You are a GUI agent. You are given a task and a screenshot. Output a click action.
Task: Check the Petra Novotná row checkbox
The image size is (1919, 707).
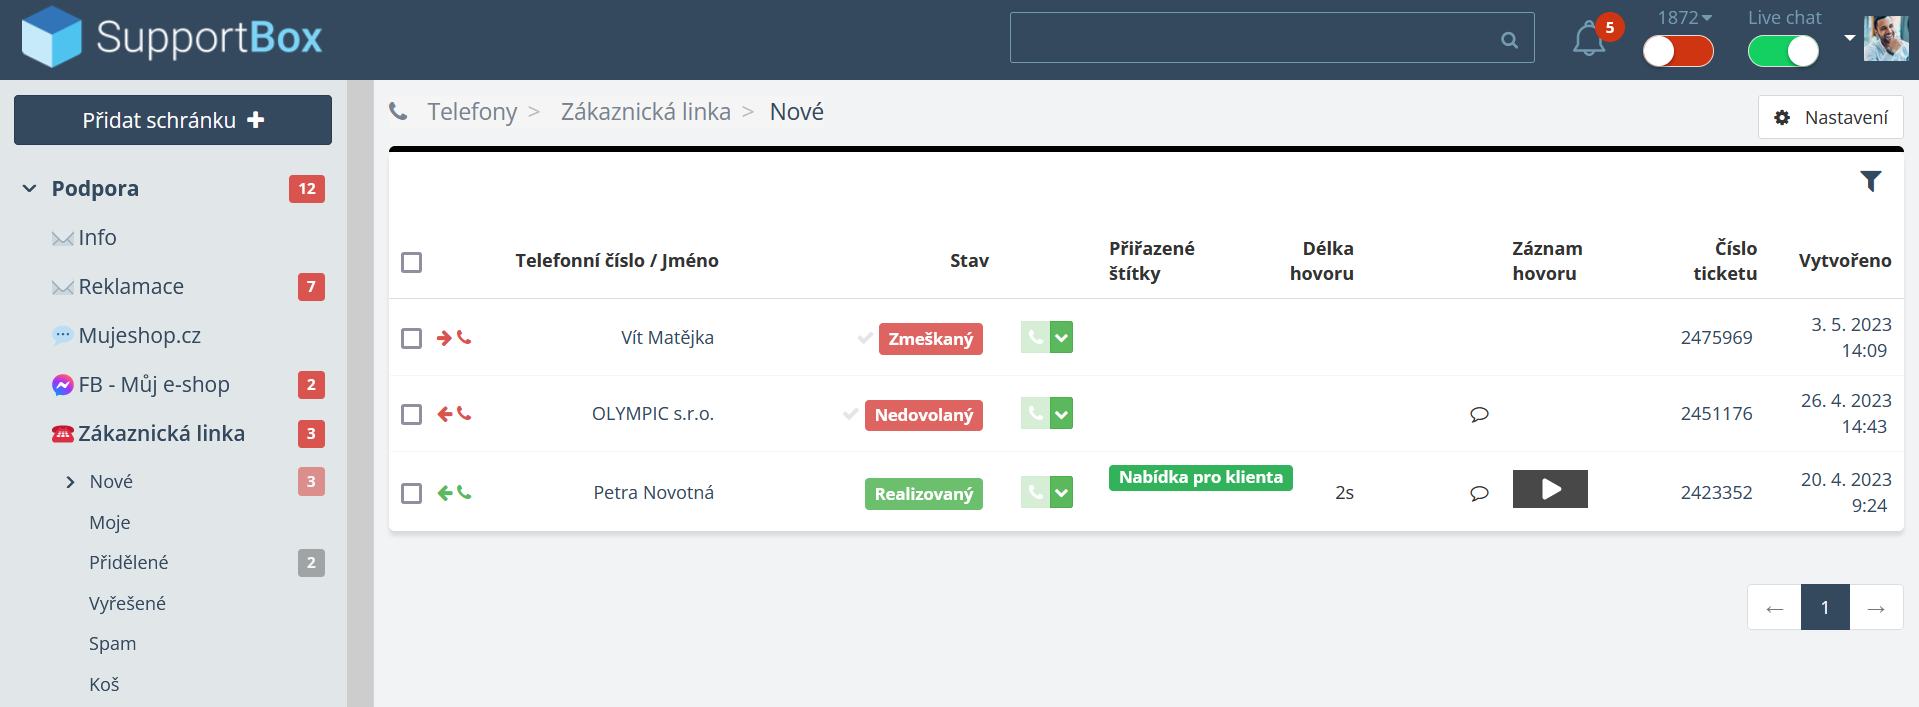point(411,493)
